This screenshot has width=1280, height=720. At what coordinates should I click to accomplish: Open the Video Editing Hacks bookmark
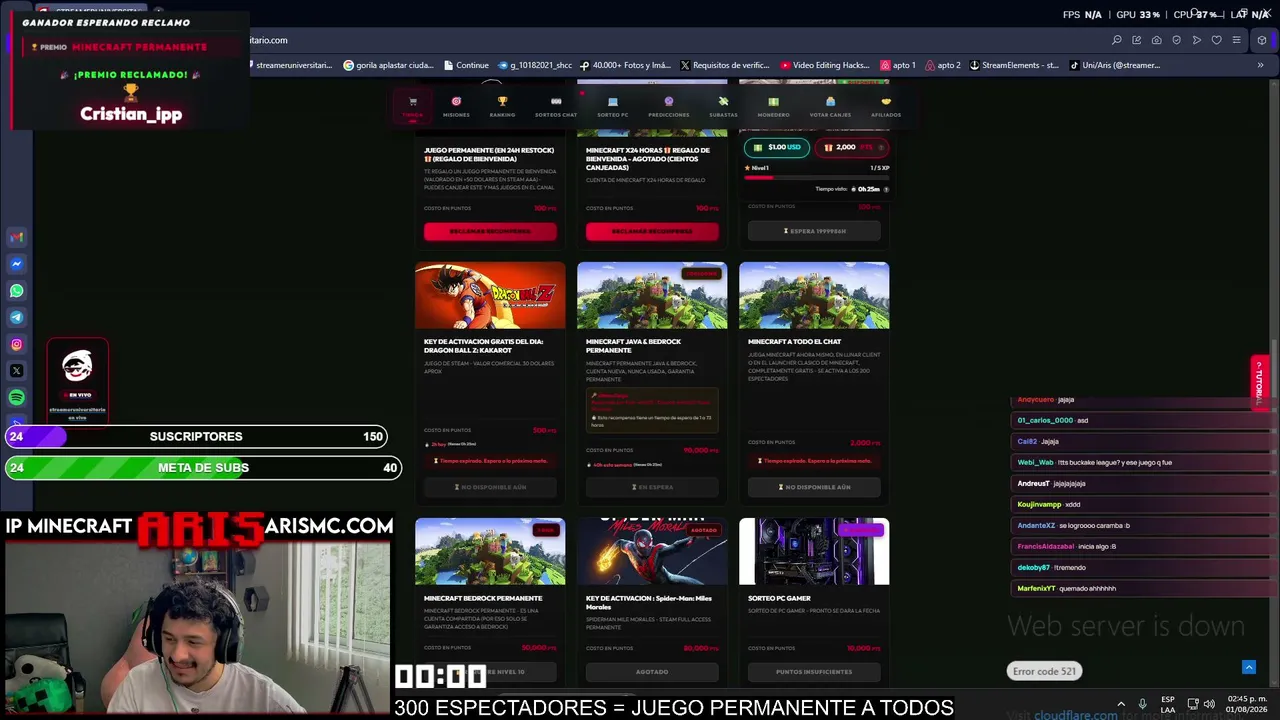coord(825,65)
